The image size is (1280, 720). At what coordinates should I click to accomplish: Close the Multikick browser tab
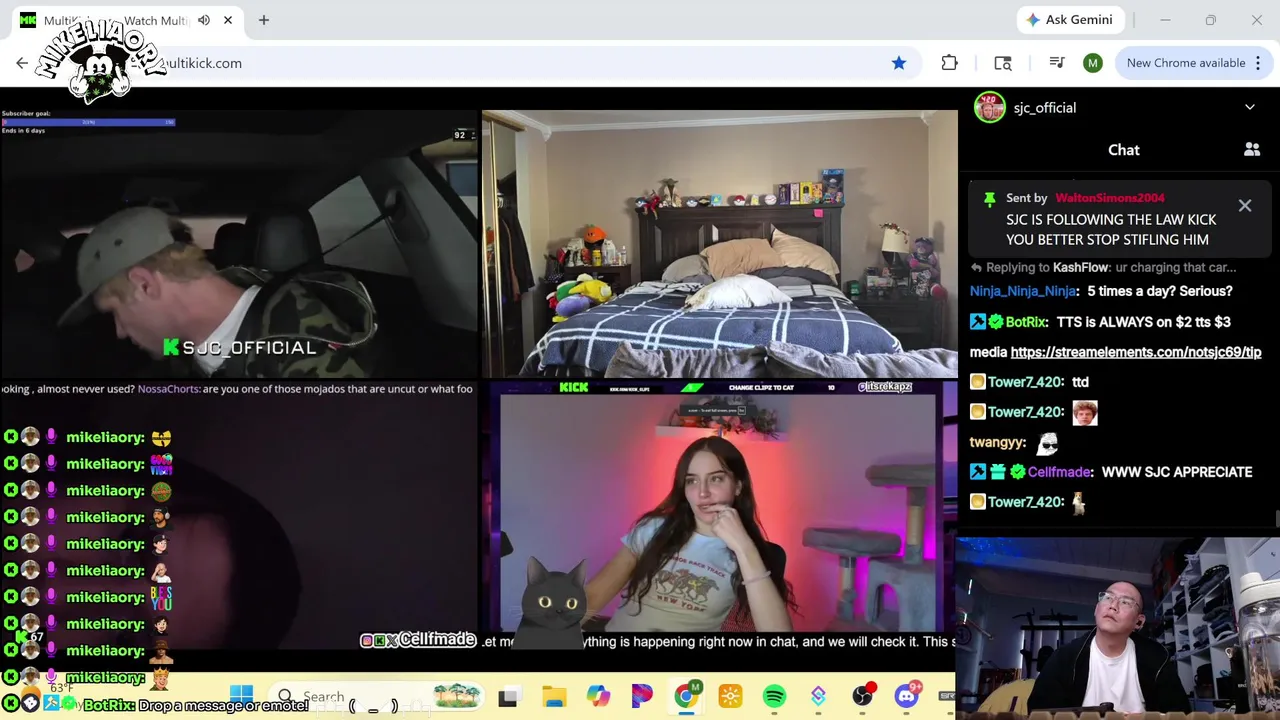[x=228, y=20]
